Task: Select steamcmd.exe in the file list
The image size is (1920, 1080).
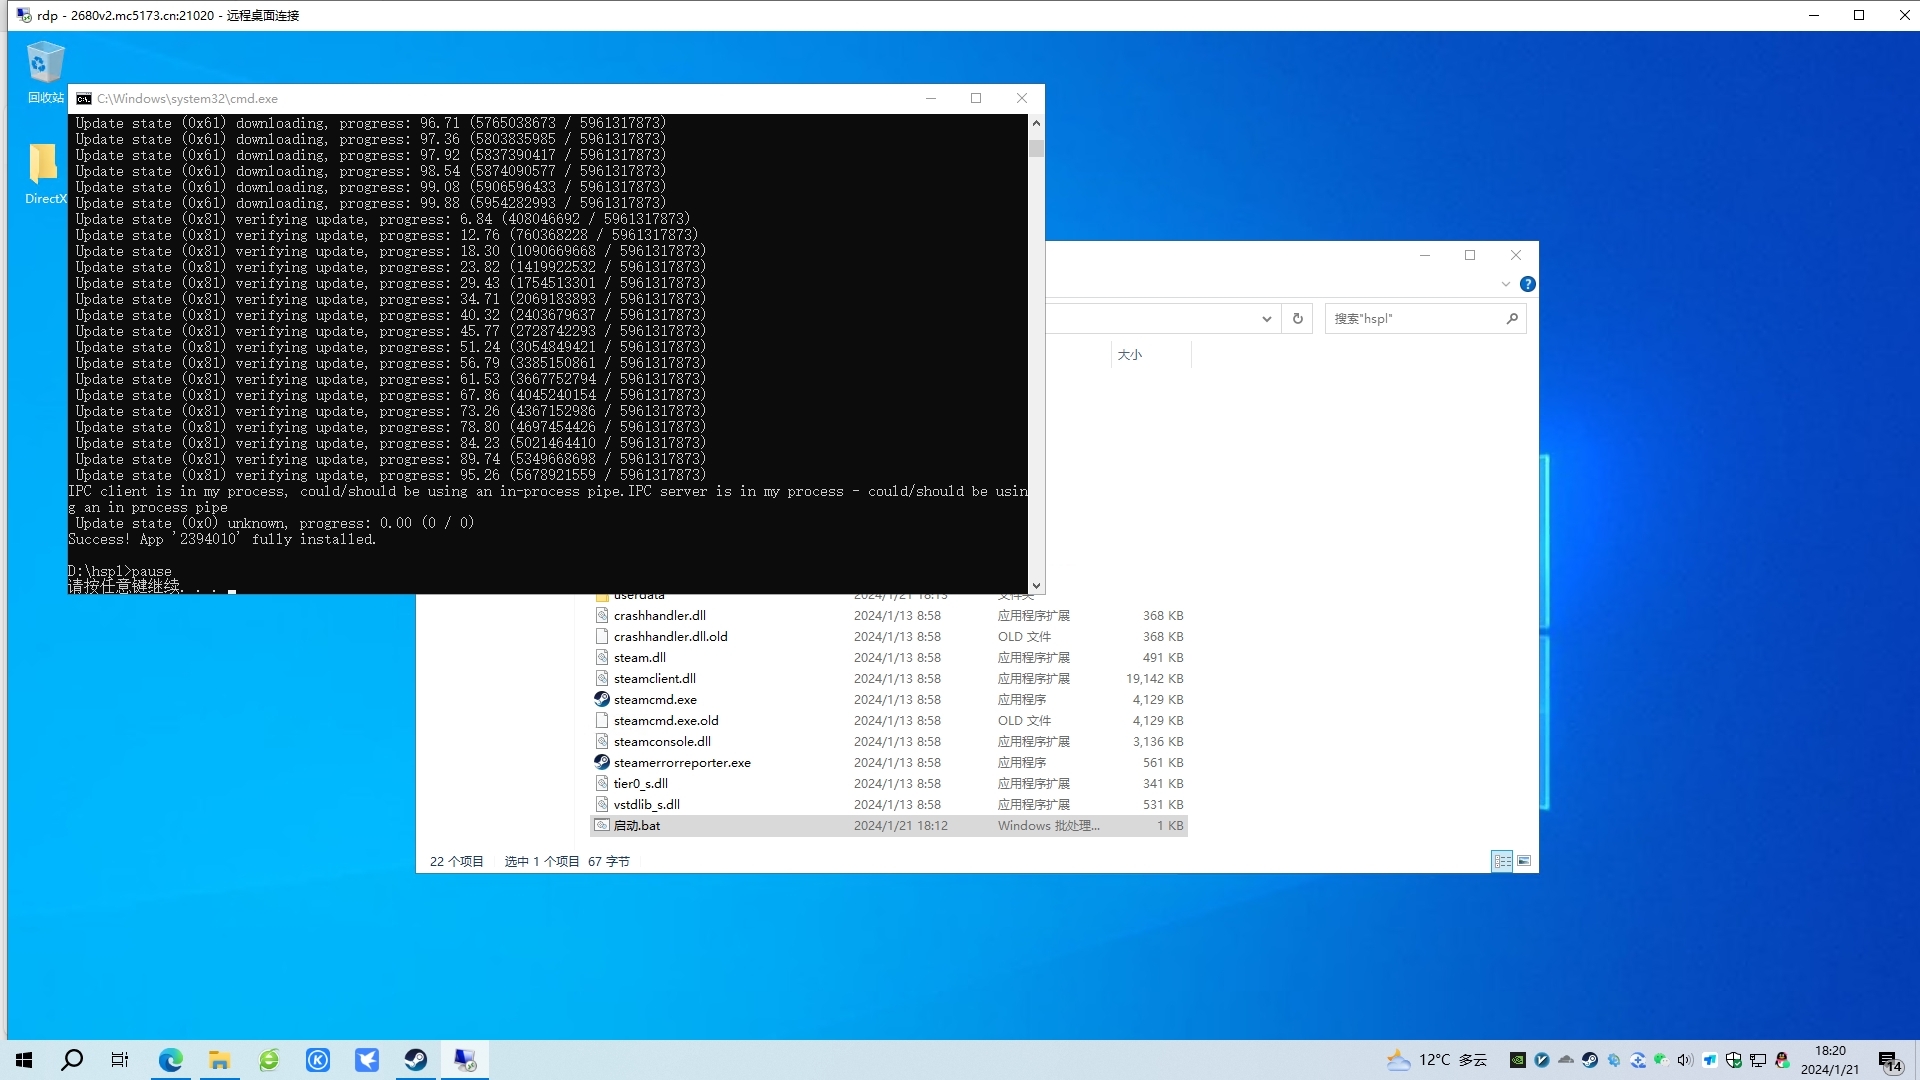Action: (x=655, y=700)
